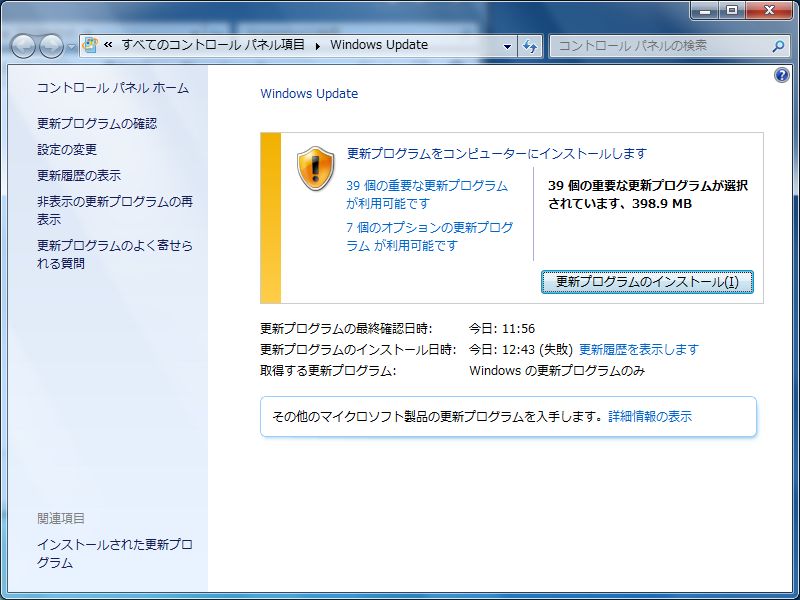Go to コントロール パネル ホーム
The image size is (800, 600).
click(113, 88)
